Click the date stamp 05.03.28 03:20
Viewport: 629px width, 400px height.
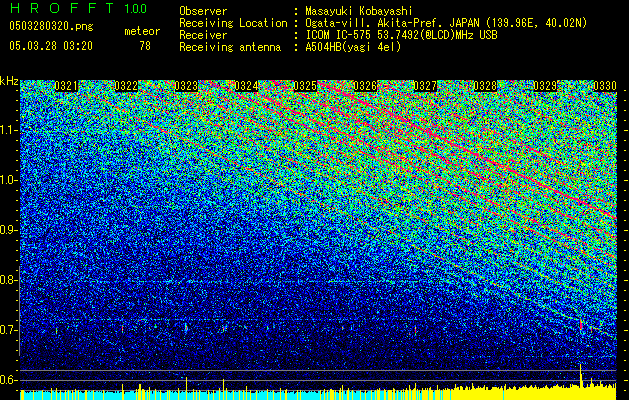(x=51, y=46)
